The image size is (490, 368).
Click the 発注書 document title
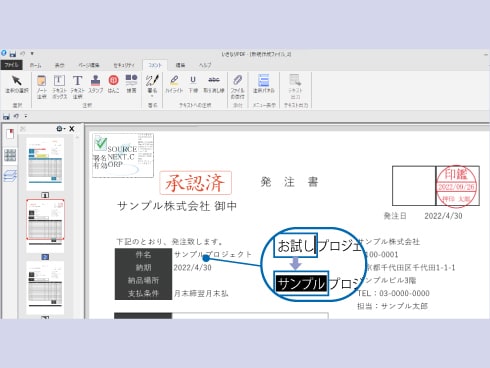tap(289, 182)
